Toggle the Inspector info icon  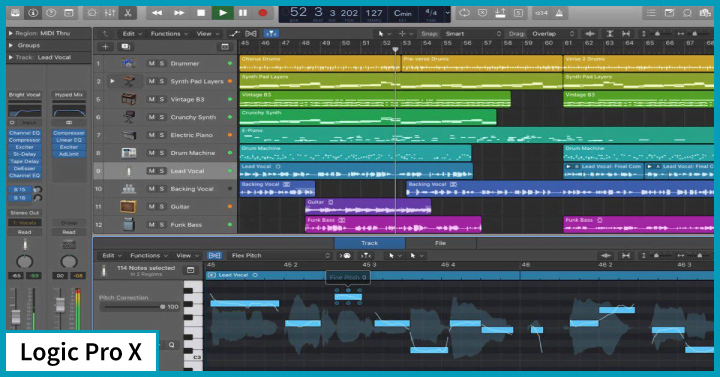pos(33,13)
